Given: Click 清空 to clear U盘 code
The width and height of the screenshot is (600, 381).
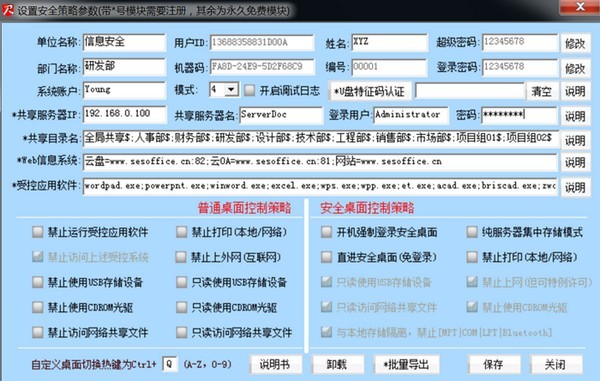Looking at the screenshot, I should [541, 91].
